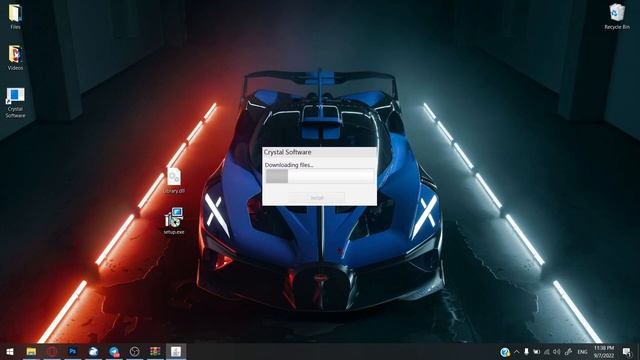Switch the ENG input language
The image size is (640, 360).
click(582, 352)
